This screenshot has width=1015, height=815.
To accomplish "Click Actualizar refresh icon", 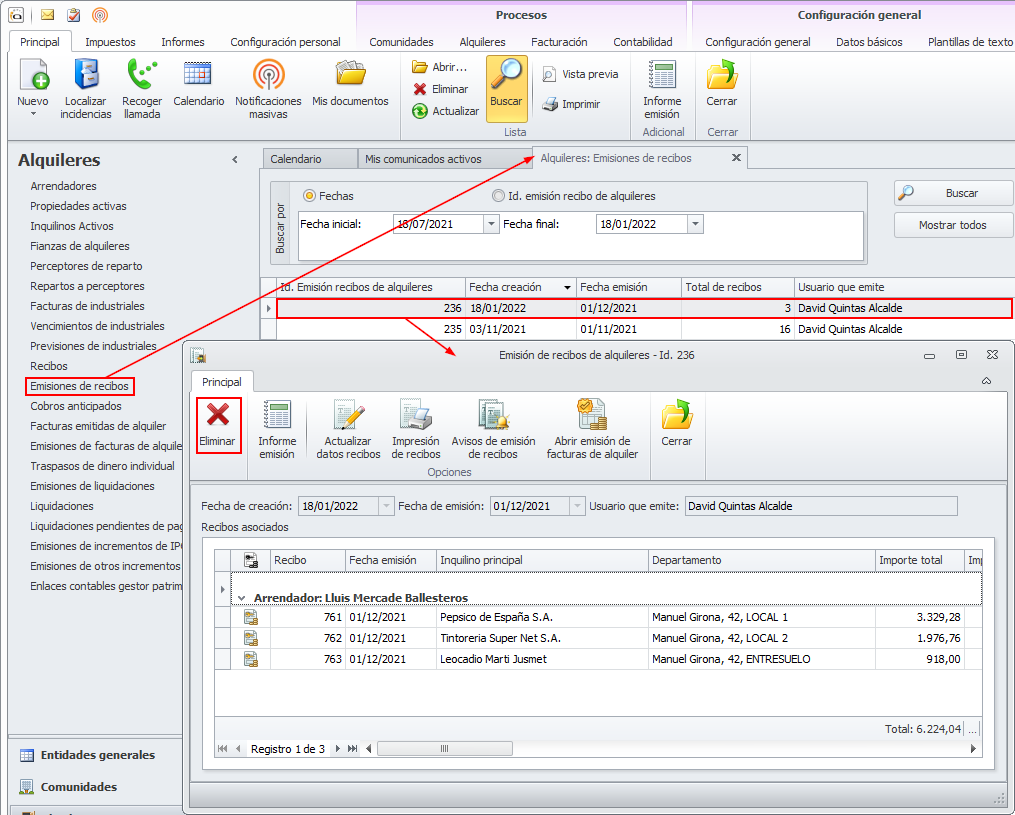I will (x=420, y=111).
